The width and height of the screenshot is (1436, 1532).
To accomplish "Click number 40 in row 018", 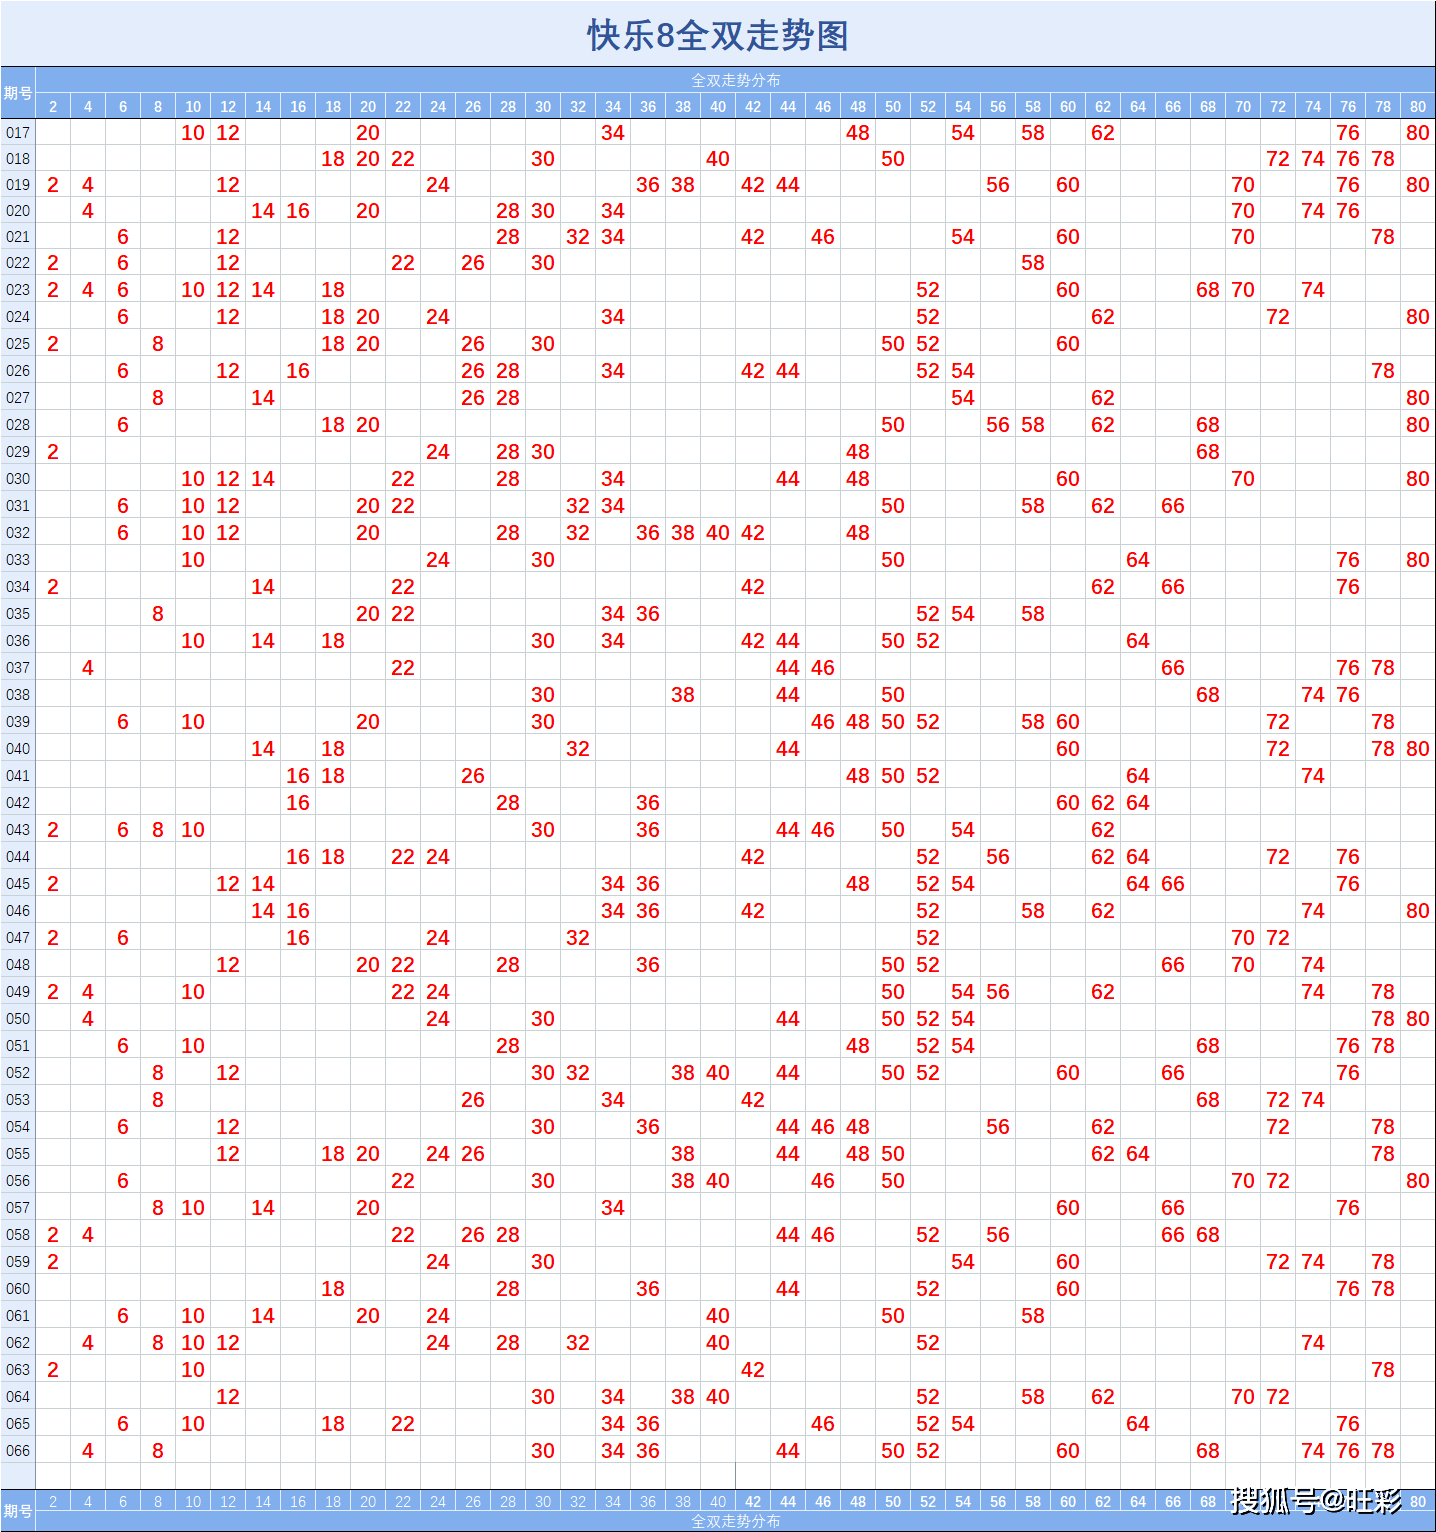I will coord(718,159).
